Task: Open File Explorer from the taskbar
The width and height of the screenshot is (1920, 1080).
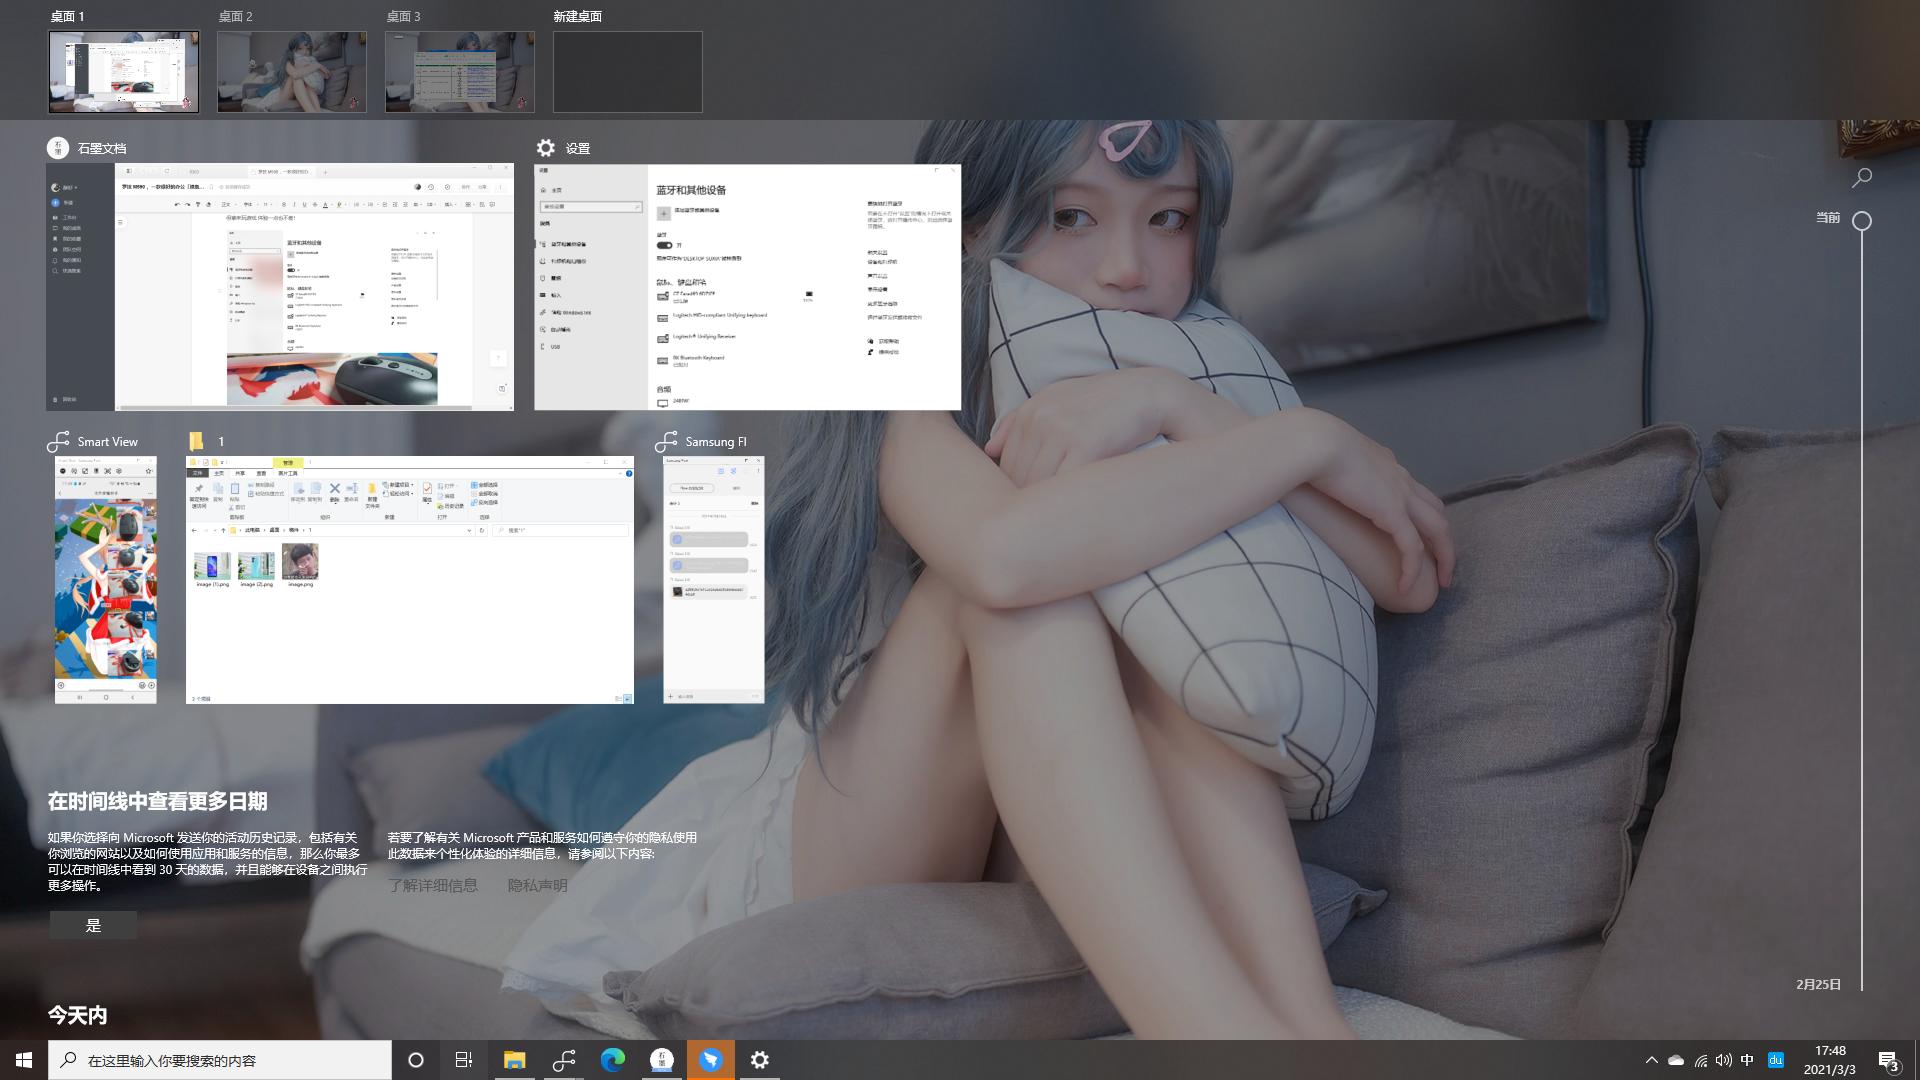Action: point(514,1060)
